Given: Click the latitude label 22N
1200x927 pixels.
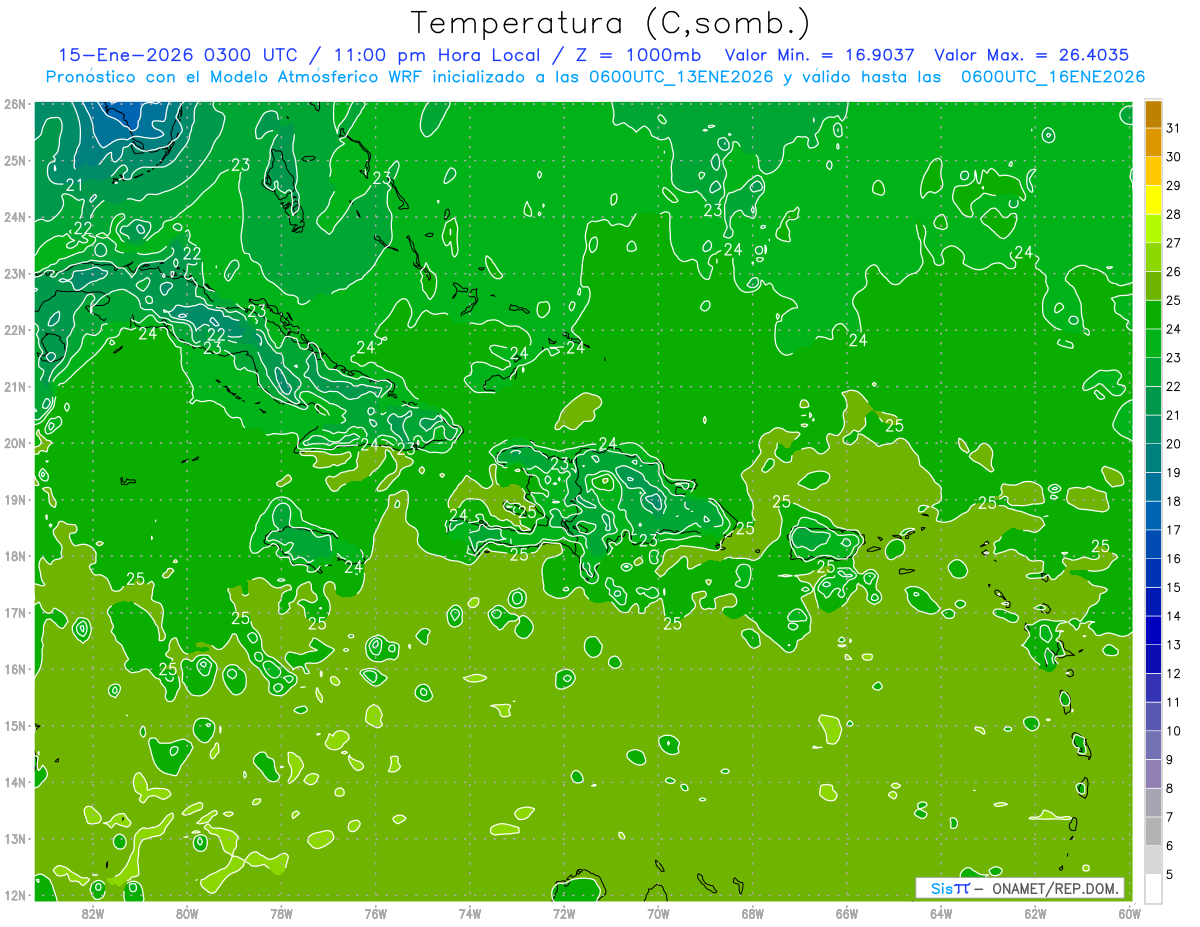Looking at the screenshot, I should [14, 330].
